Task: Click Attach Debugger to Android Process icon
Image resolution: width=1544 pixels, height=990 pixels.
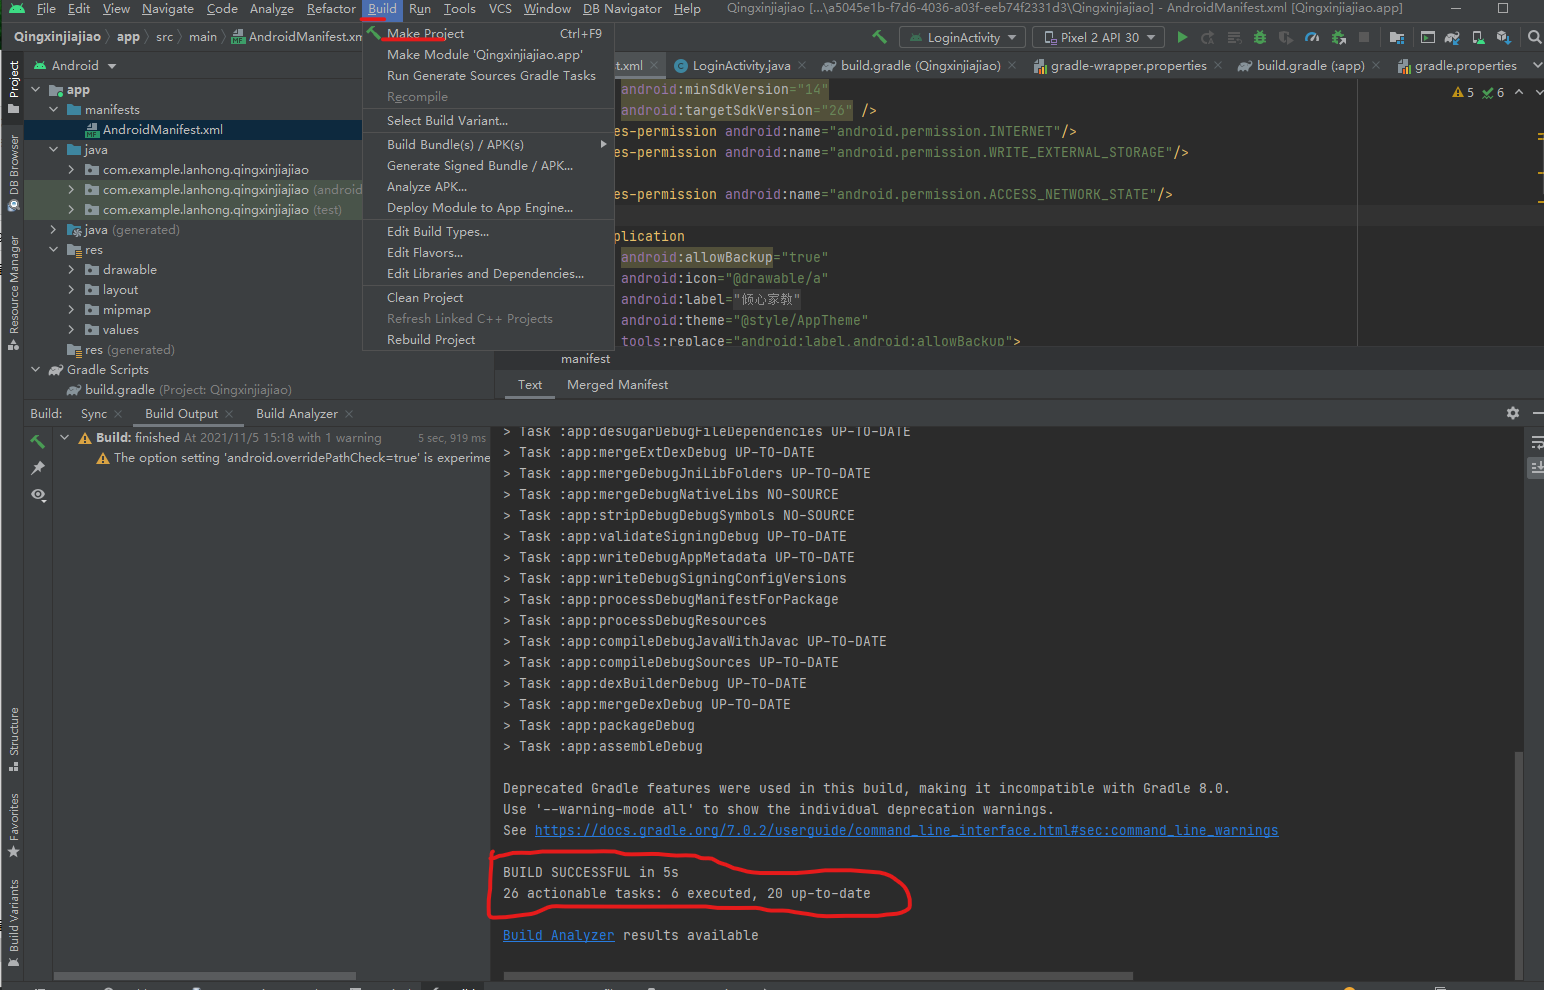Action: click(1338, 37)
